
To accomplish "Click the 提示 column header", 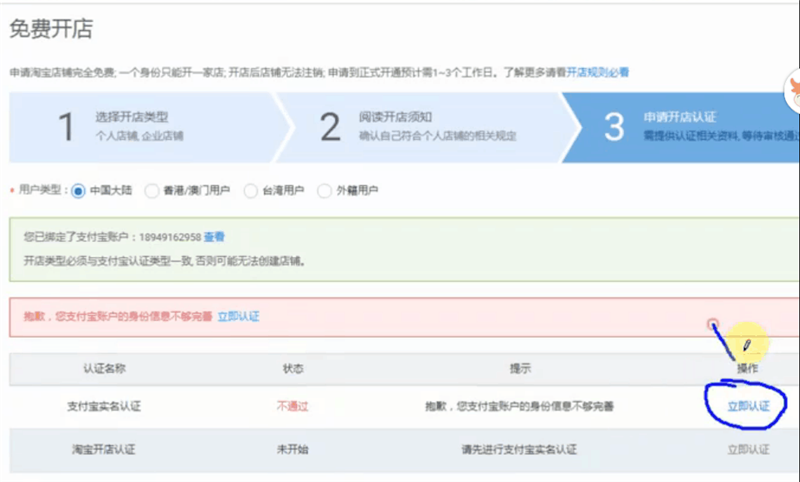I will [520, 368].
